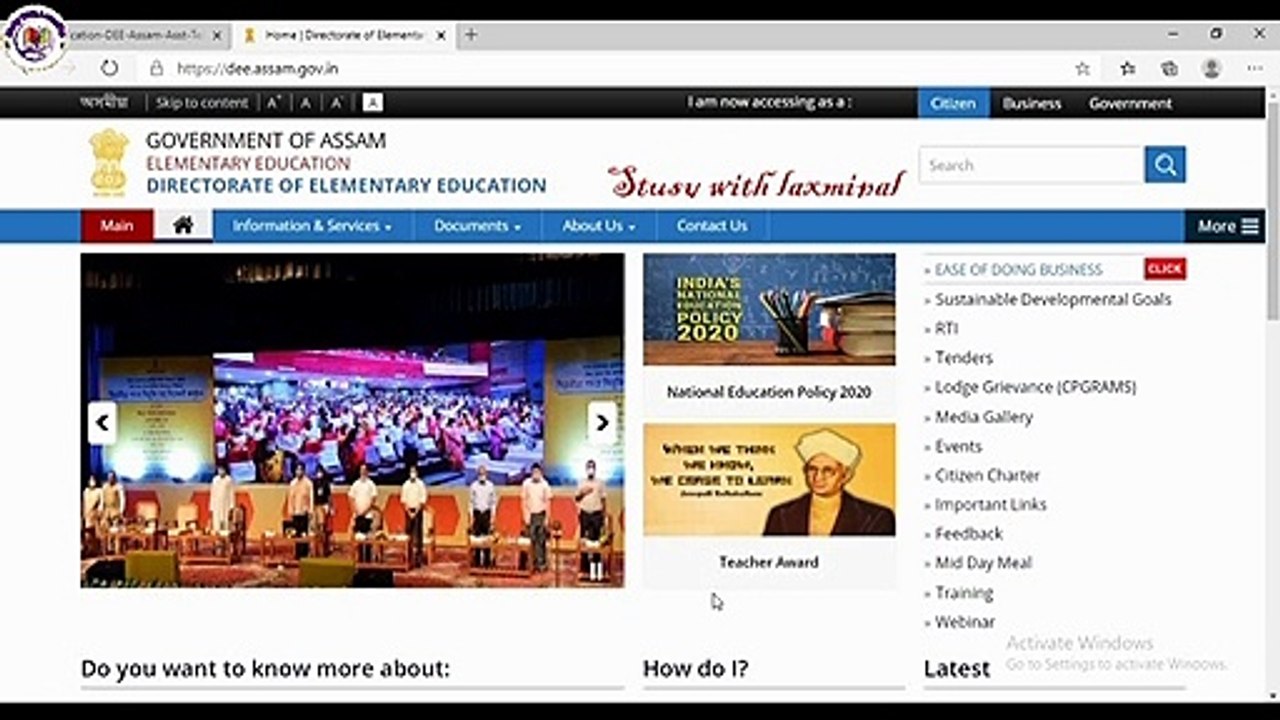Open the Training link

point(964,592)
